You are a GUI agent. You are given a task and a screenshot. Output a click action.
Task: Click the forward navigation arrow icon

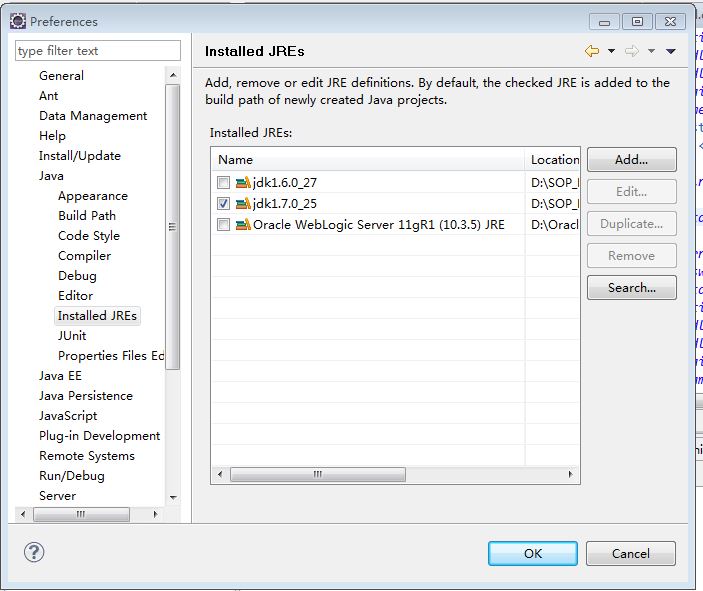point(632,51)
